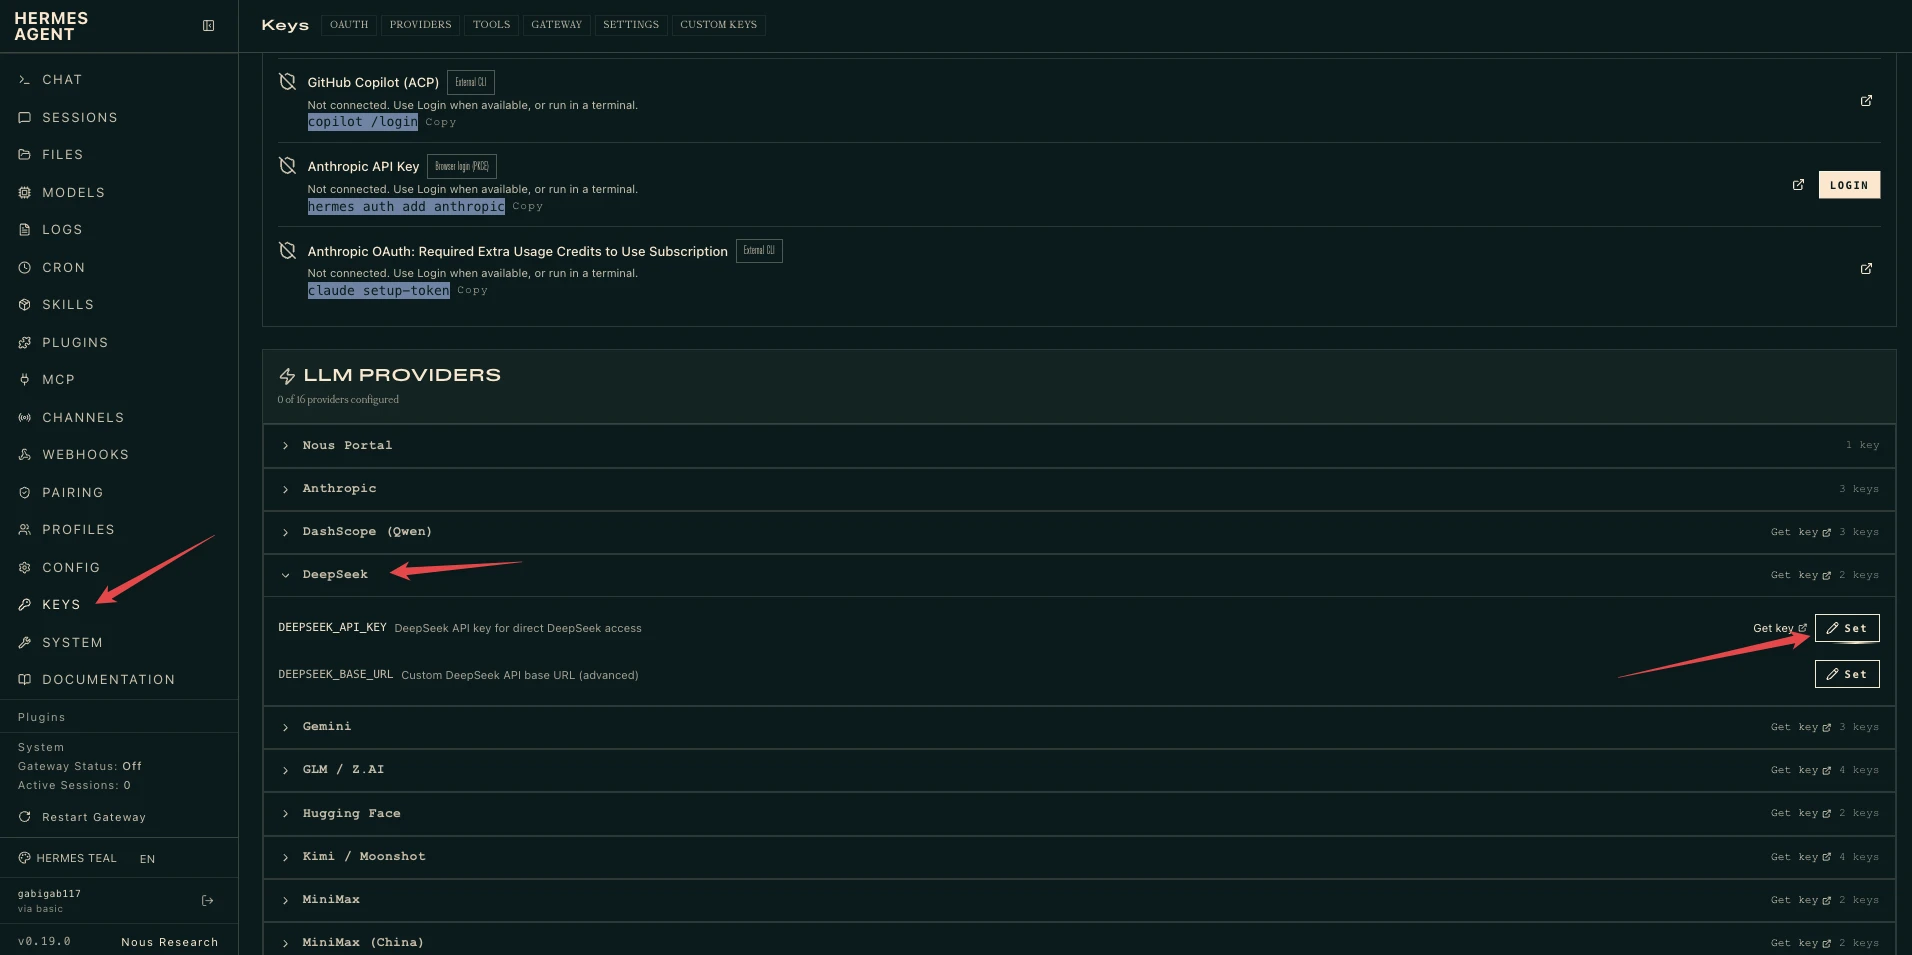Image resolution: width=1912 pixels, height=955 pixels.
Task: Open the MCP plug icon
Action: point(24,380)
